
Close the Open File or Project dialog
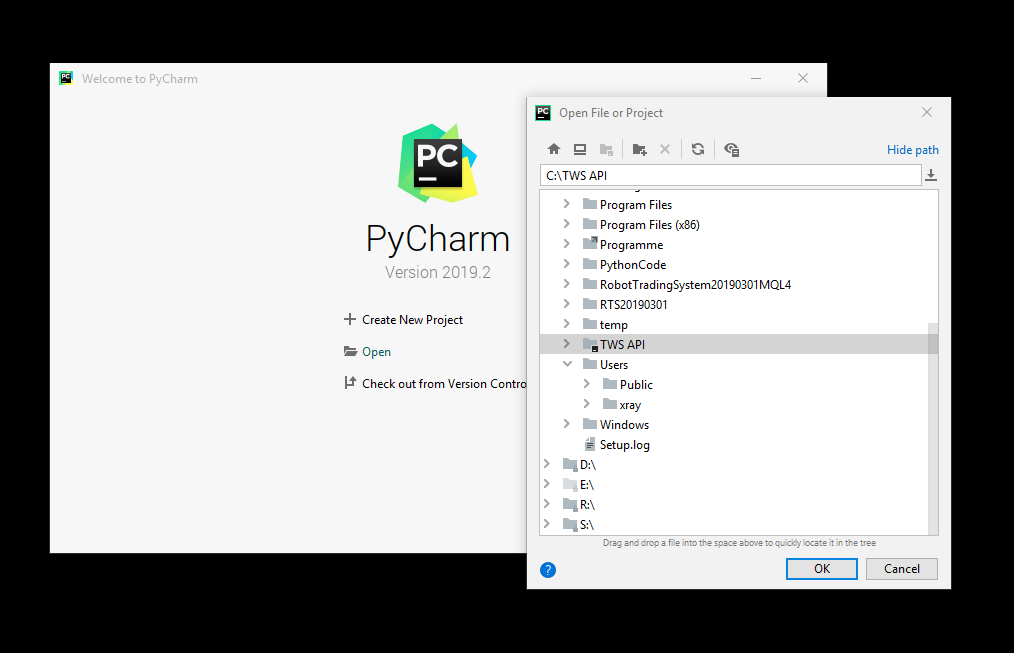click(x=927, y=112)
